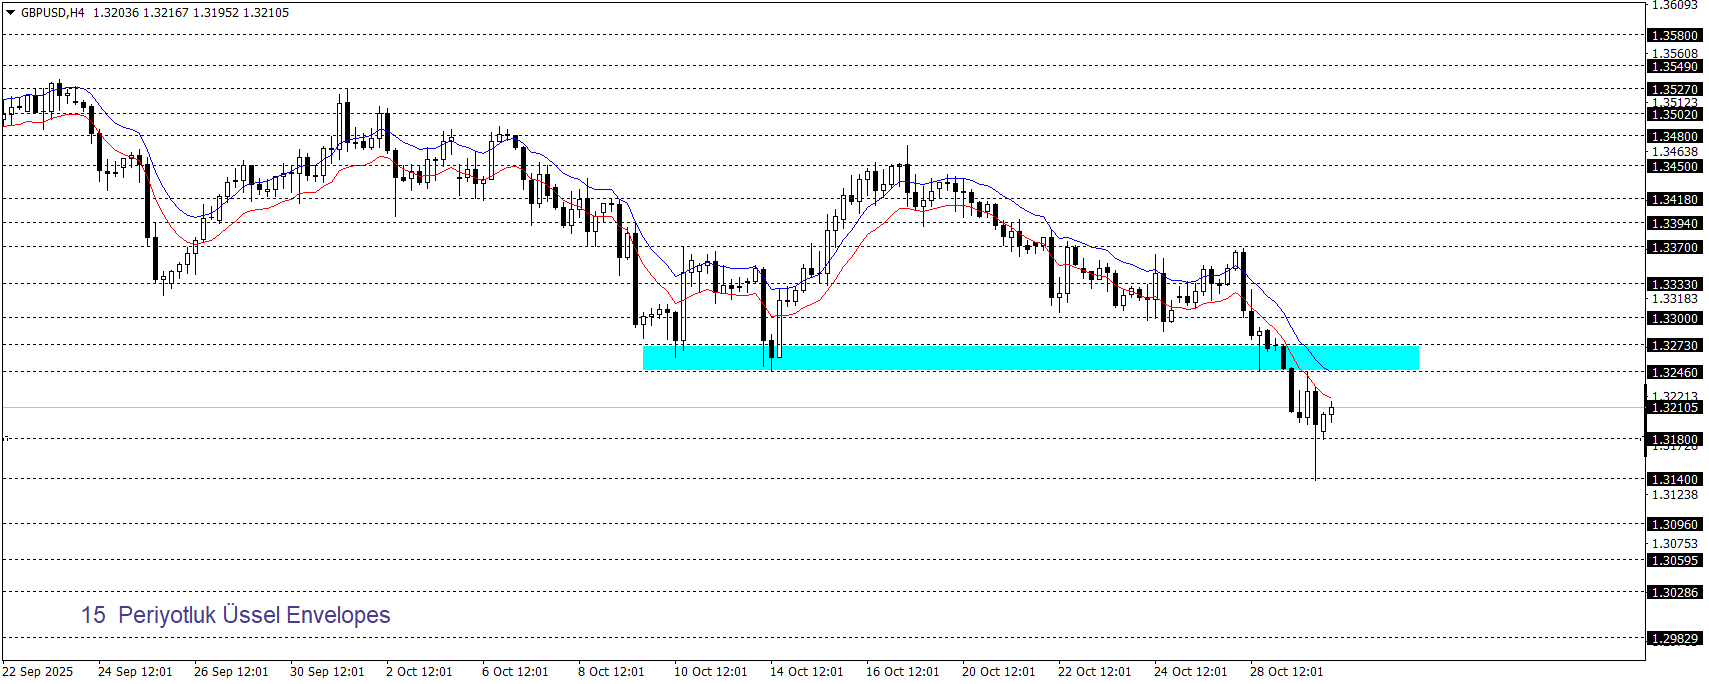This screenshot has width=1709, height=684.
Task: Click the 1.34800 price level label
Action: [x=1674, y=137]
